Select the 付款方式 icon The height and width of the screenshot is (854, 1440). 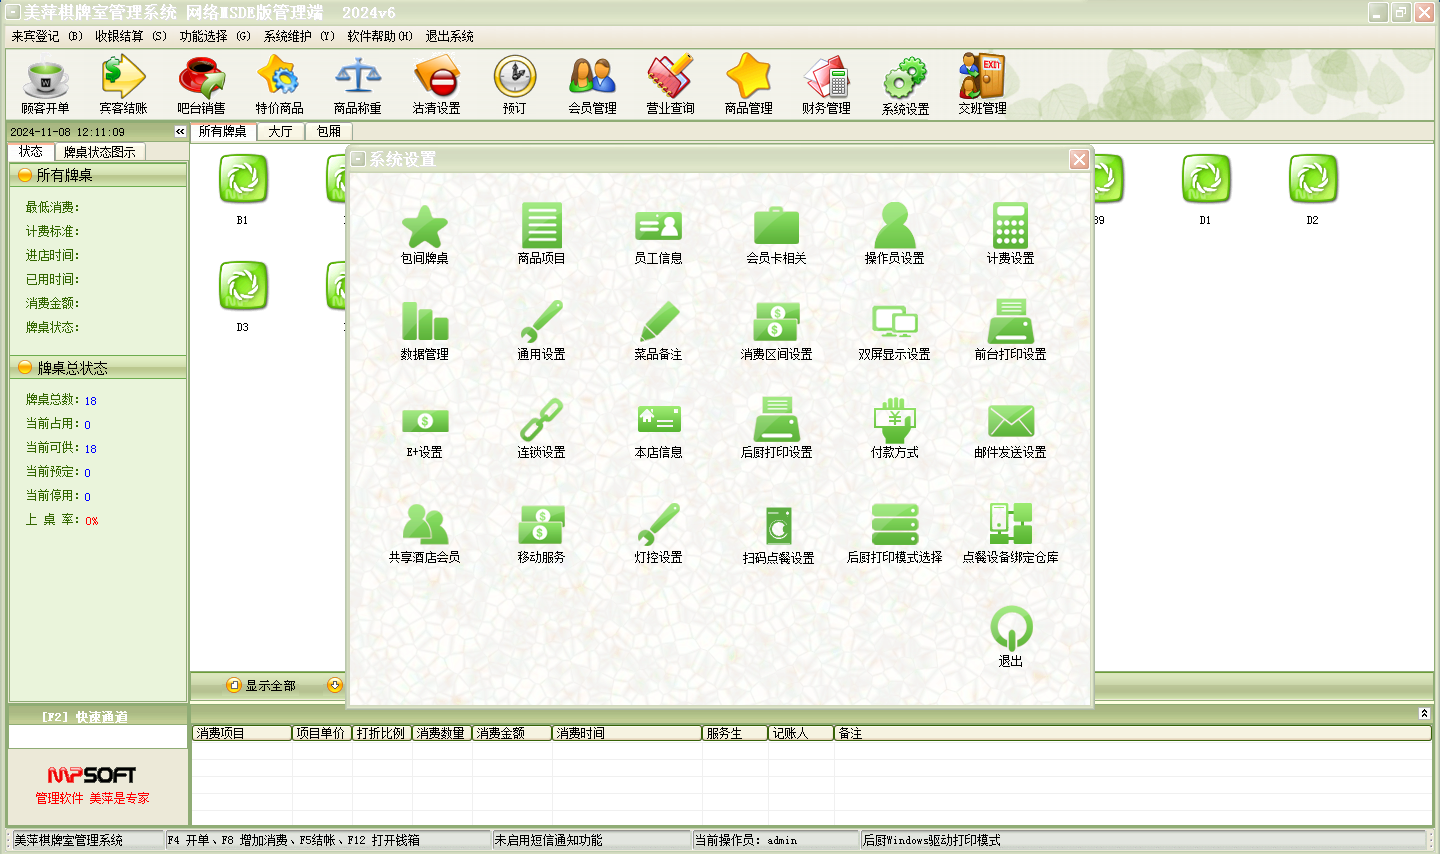click(x=894, y=422)
